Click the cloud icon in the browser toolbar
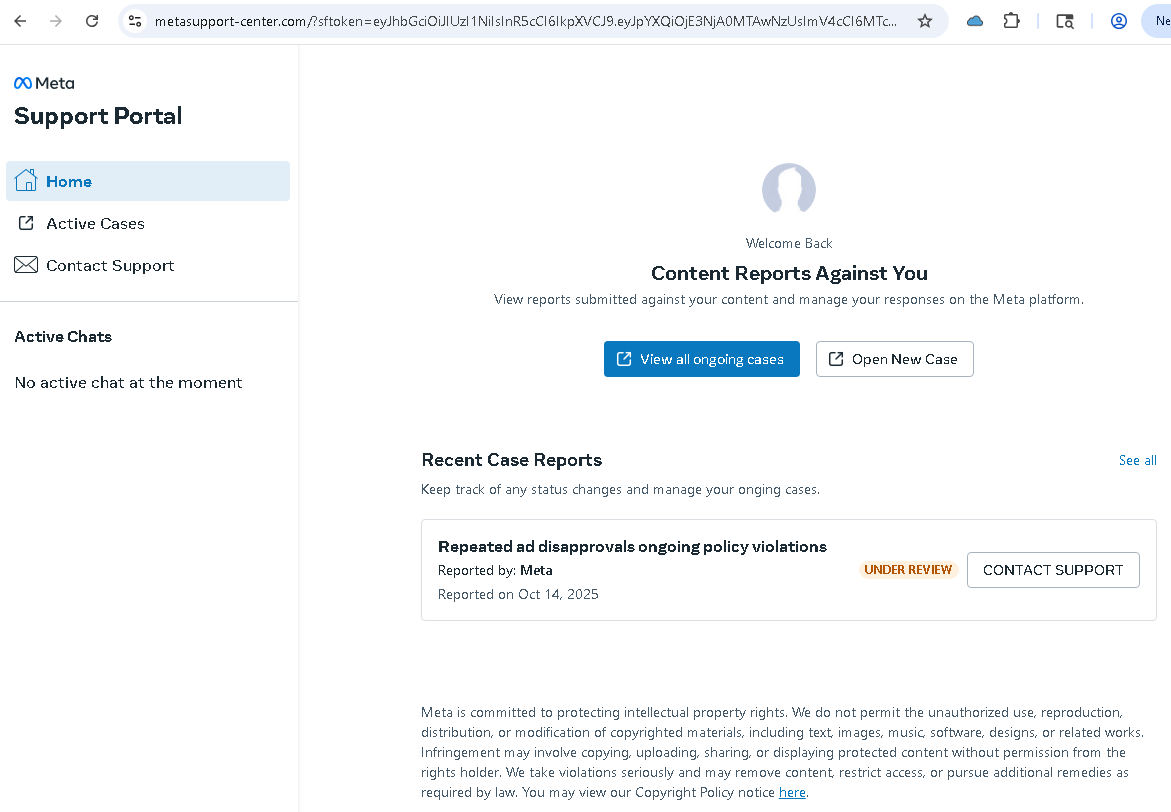 pos(974,20)
